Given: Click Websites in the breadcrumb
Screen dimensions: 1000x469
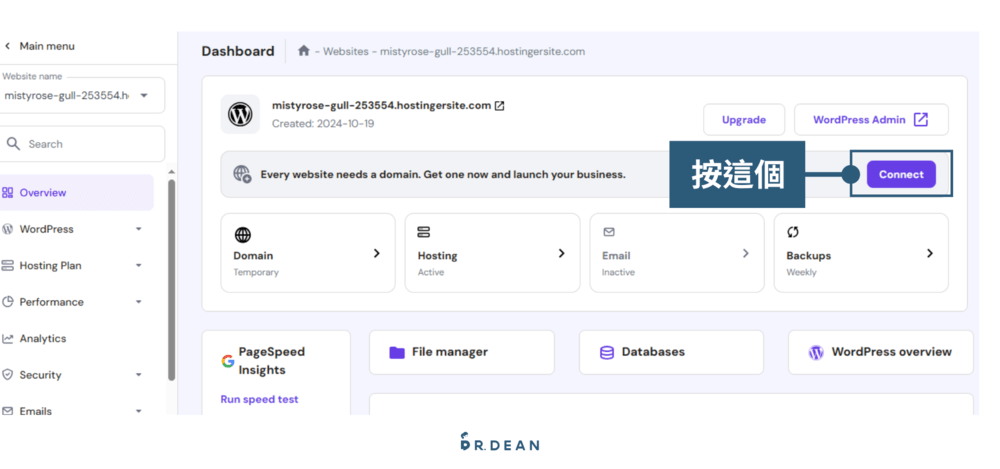Looking at the screenshot, I should [346, 51].
